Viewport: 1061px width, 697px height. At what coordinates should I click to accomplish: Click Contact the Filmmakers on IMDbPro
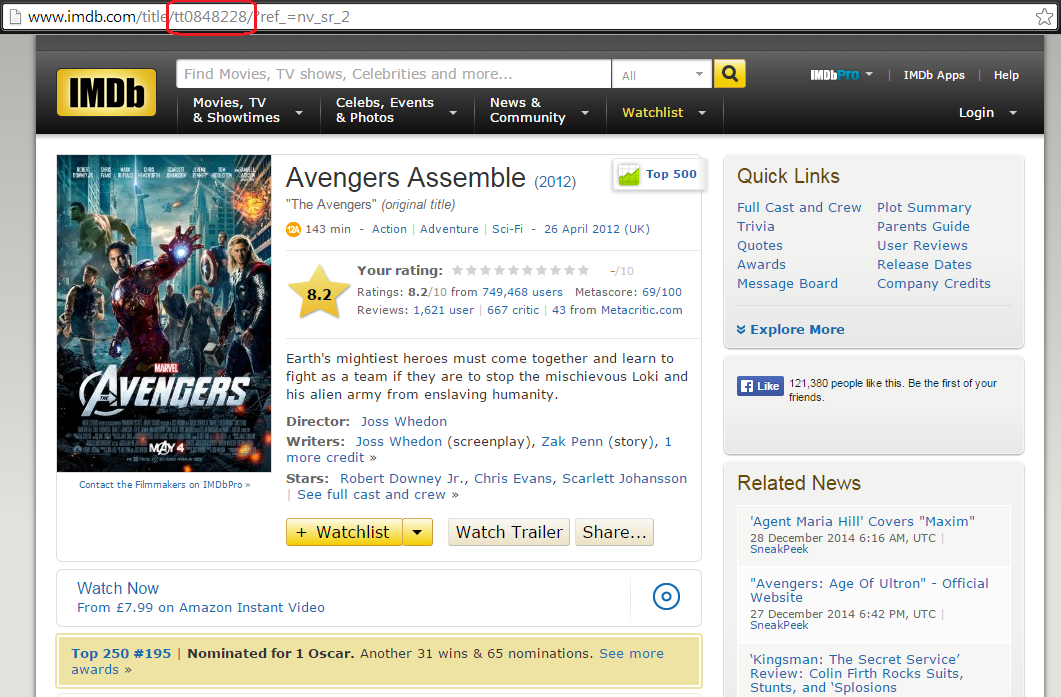(x=164, y=485)
